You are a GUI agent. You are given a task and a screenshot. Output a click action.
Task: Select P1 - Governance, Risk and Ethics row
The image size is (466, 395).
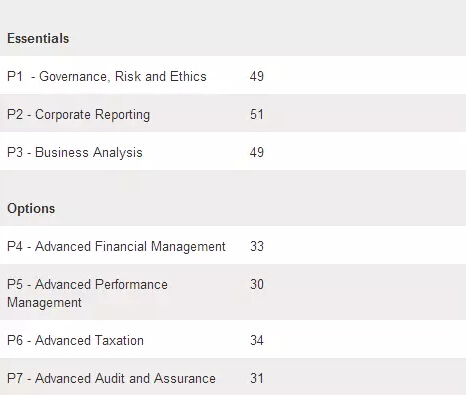click(233, 75)
